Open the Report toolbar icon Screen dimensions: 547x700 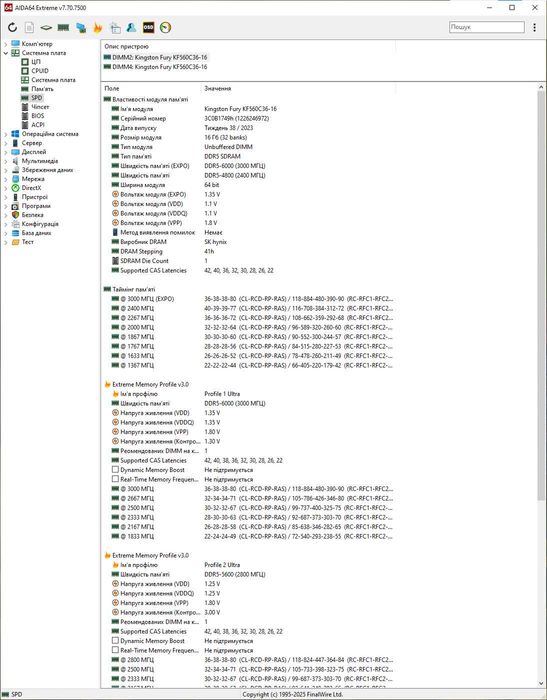[x=29, y=28]
